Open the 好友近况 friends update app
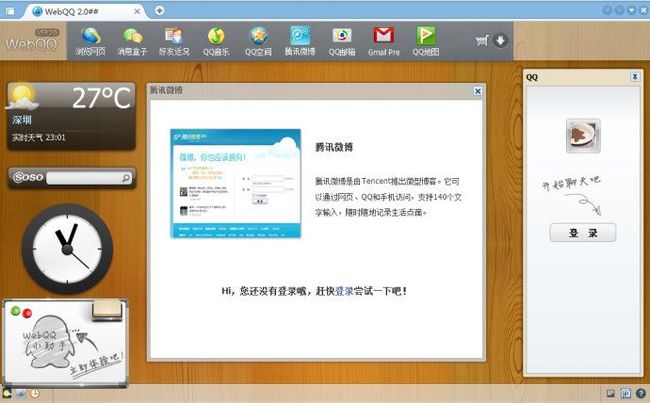Image resolution: width=650 pixels, height=403 pixels. coord(174,41)
